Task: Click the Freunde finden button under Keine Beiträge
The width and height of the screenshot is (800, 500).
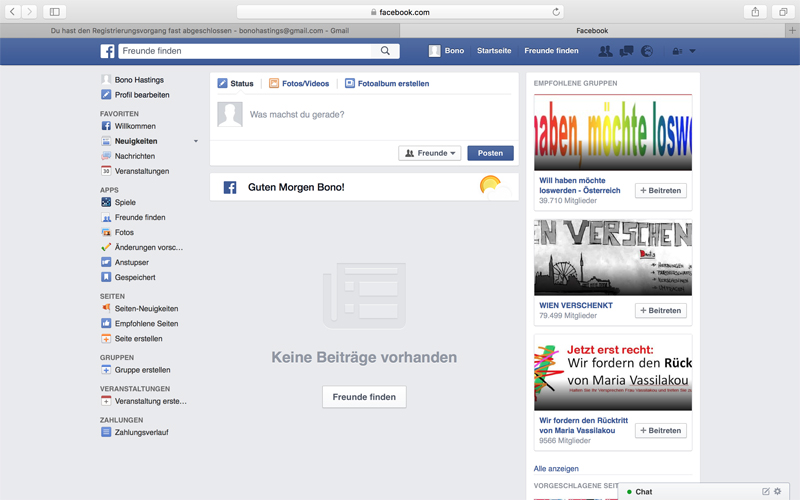Action: 364,397
